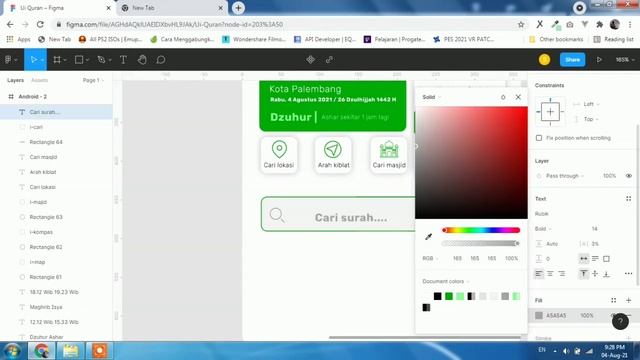Align text to bottom vertically
This screenshot has width=640, height=360.
click(607, 273)
